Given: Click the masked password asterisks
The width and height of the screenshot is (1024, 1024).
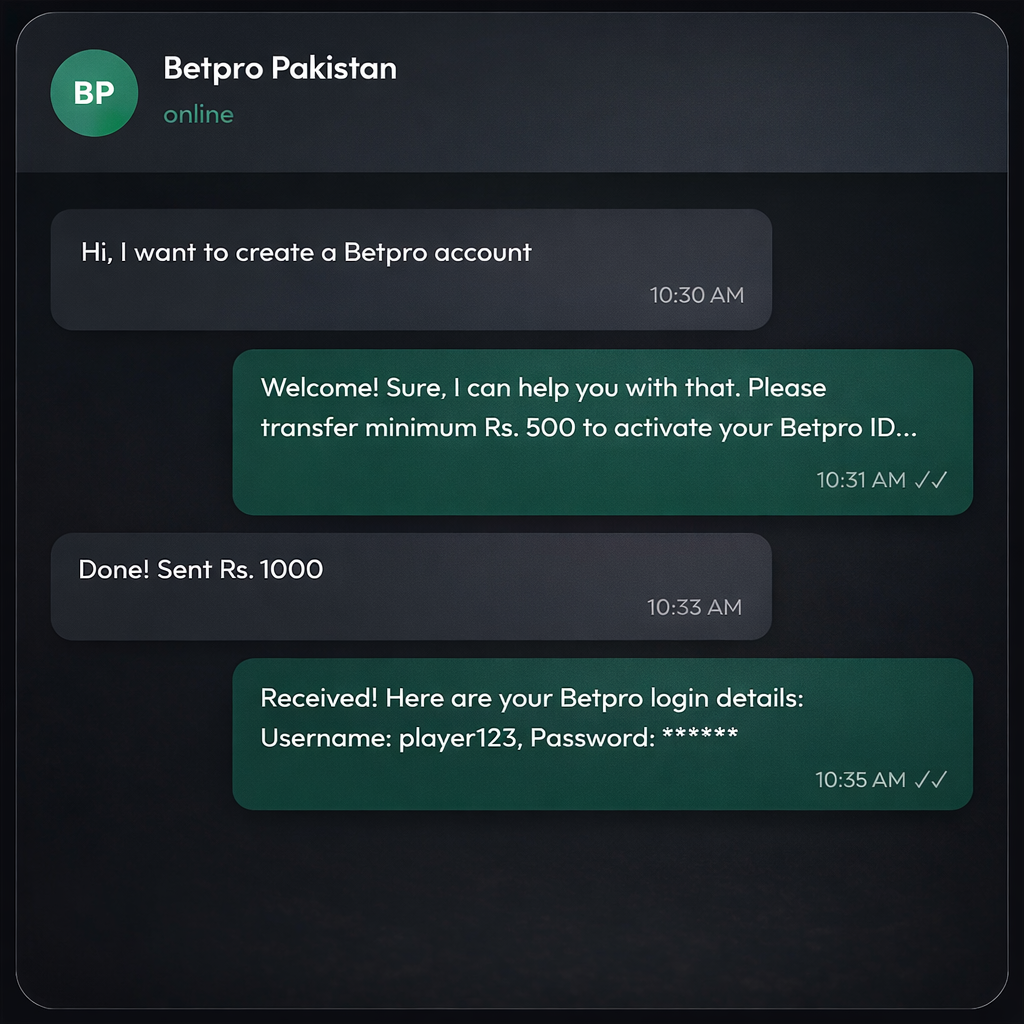Looking at the screenshot, I should click(700, 737).
